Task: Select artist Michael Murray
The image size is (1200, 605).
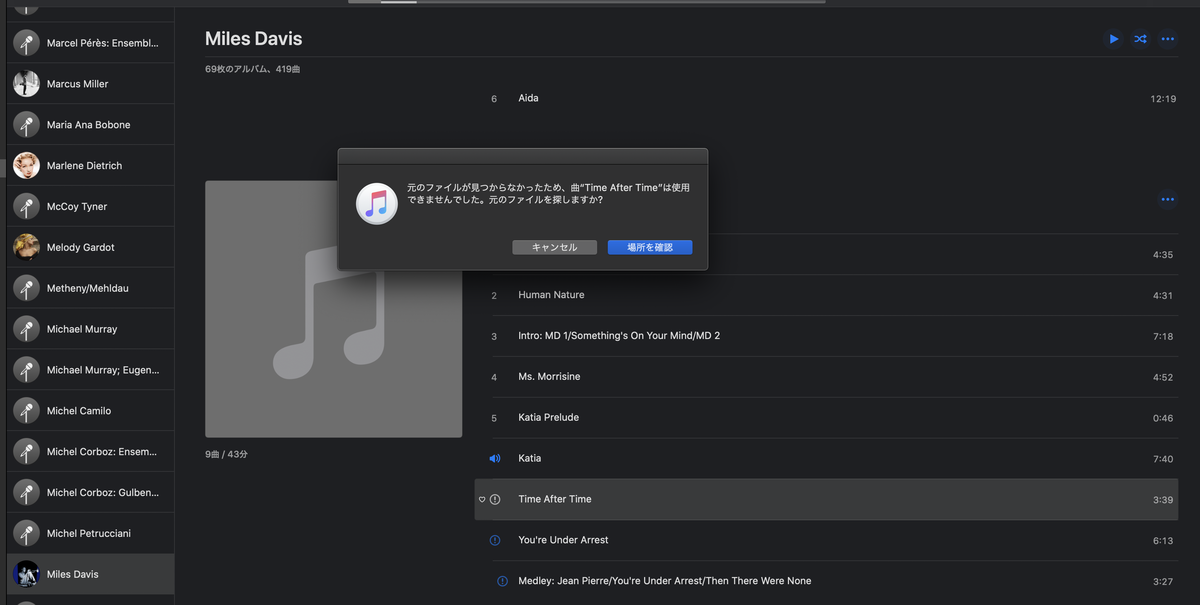Action: (x=91, y=329)
